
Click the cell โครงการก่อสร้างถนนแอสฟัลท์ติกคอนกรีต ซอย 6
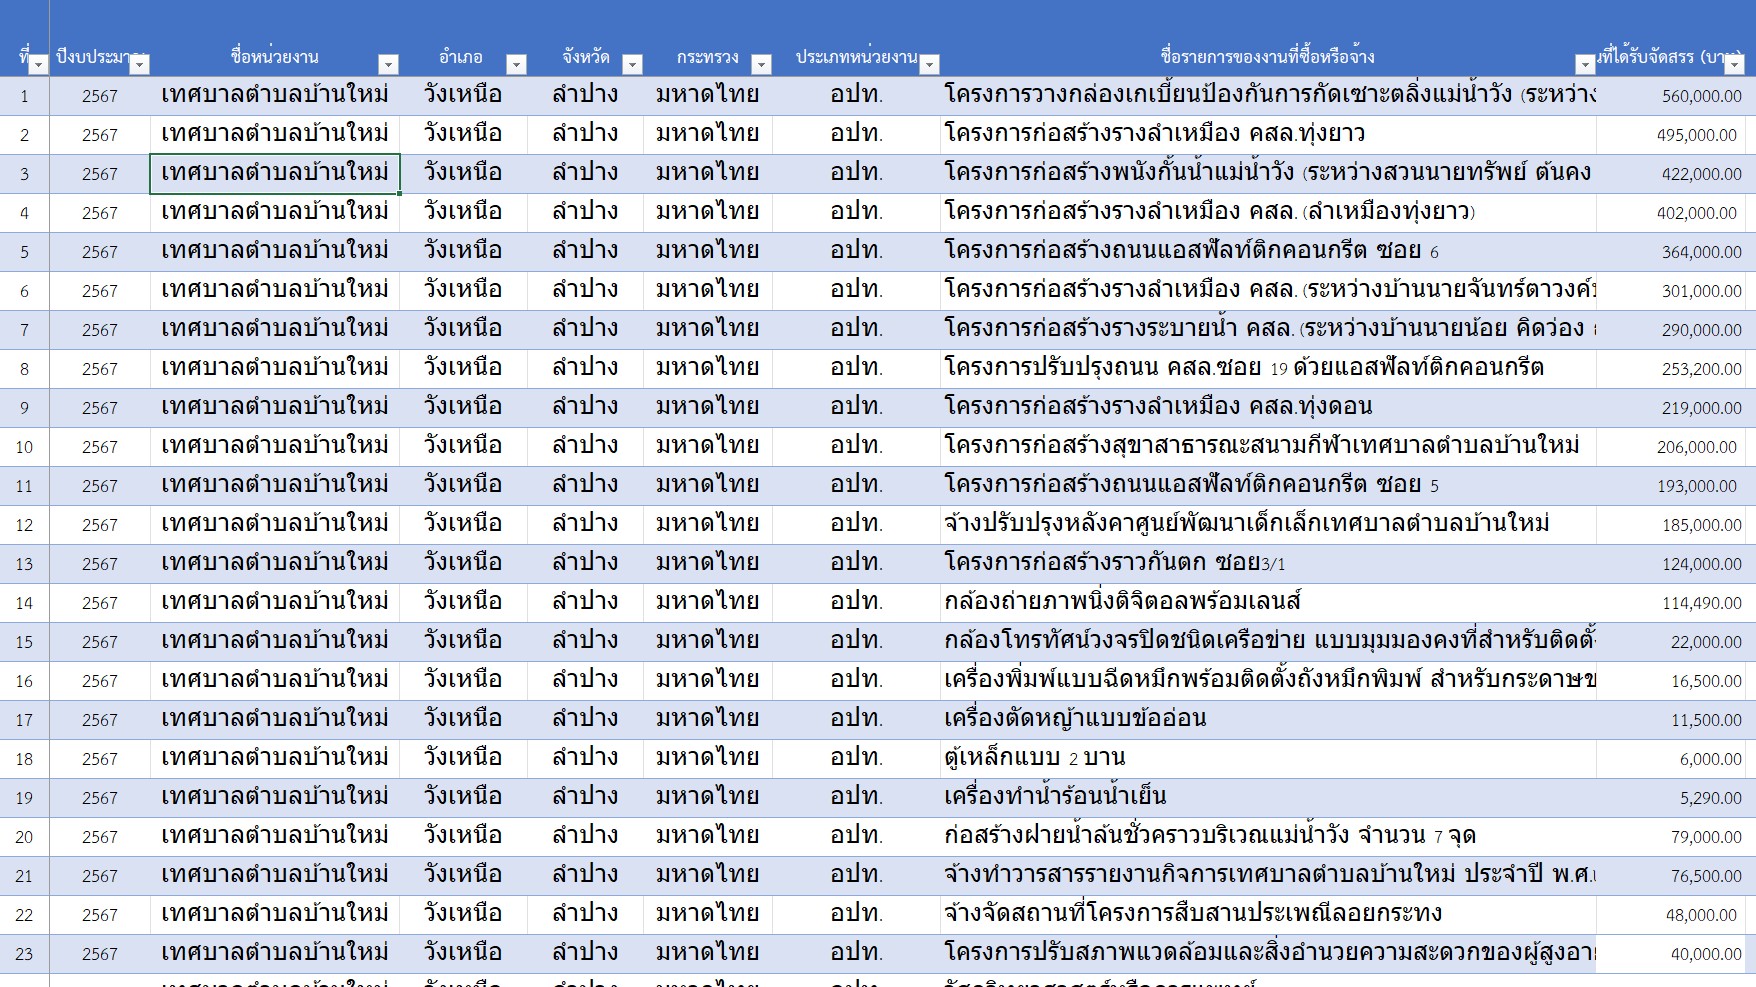(x=1268, y=252)
